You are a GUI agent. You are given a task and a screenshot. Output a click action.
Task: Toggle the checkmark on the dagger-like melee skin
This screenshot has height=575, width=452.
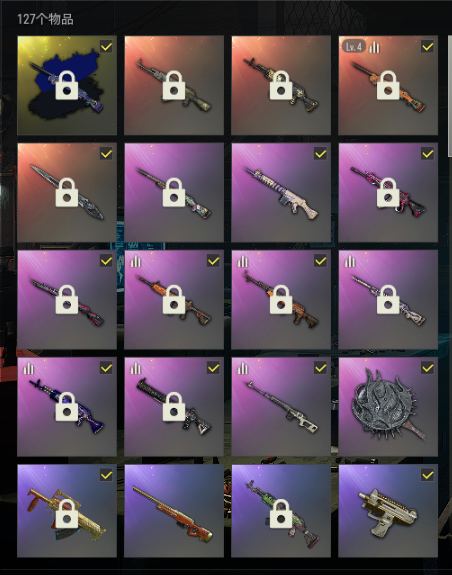coord(106,154)
